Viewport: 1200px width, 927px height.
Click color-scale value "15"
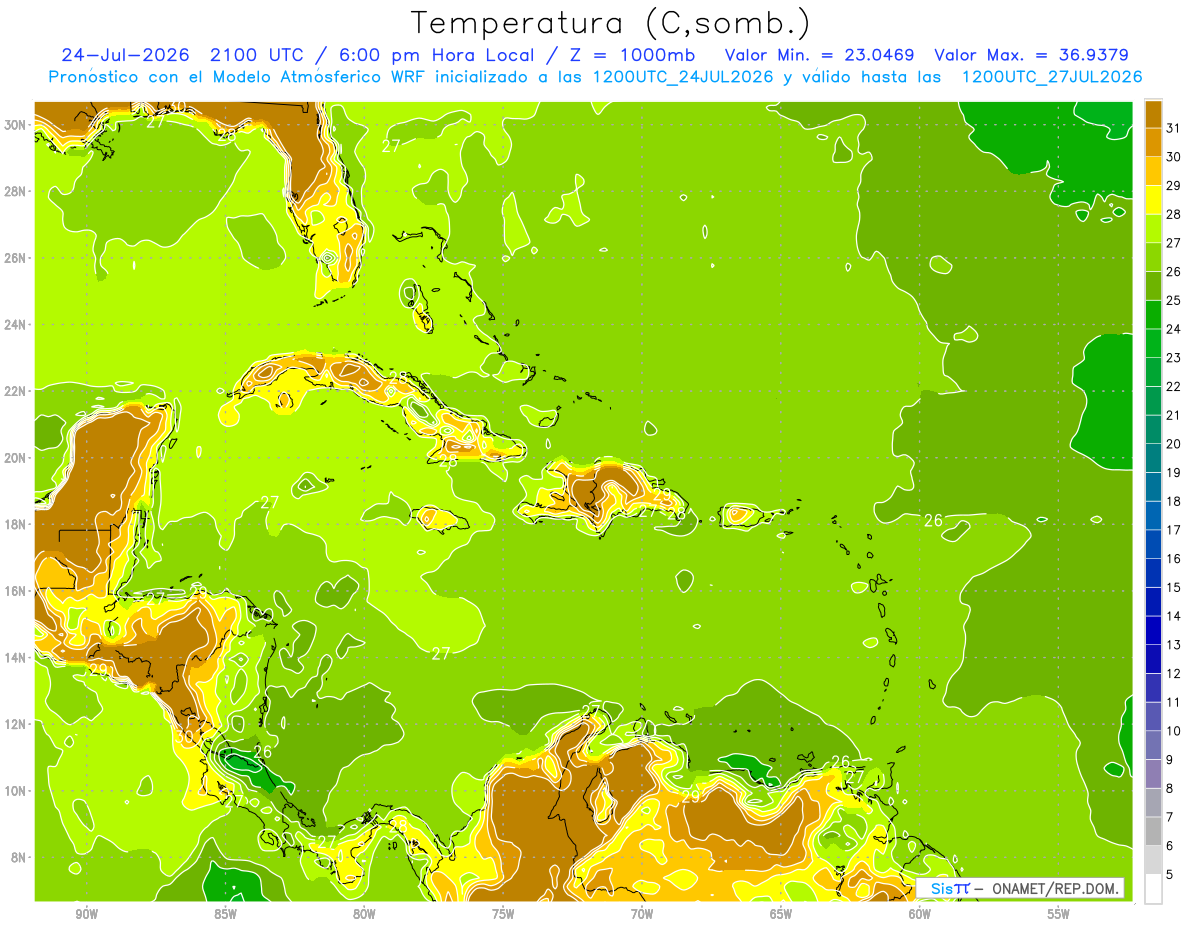click(1173, 588)
